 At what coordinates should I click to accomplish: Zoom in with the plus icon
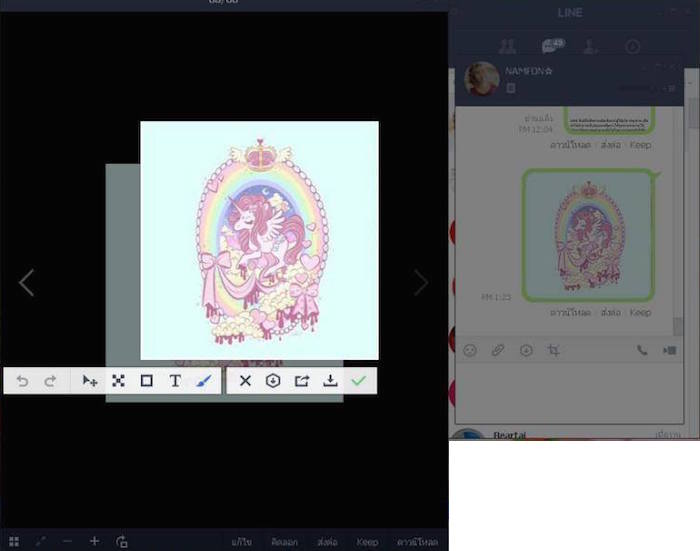point(94,542)
